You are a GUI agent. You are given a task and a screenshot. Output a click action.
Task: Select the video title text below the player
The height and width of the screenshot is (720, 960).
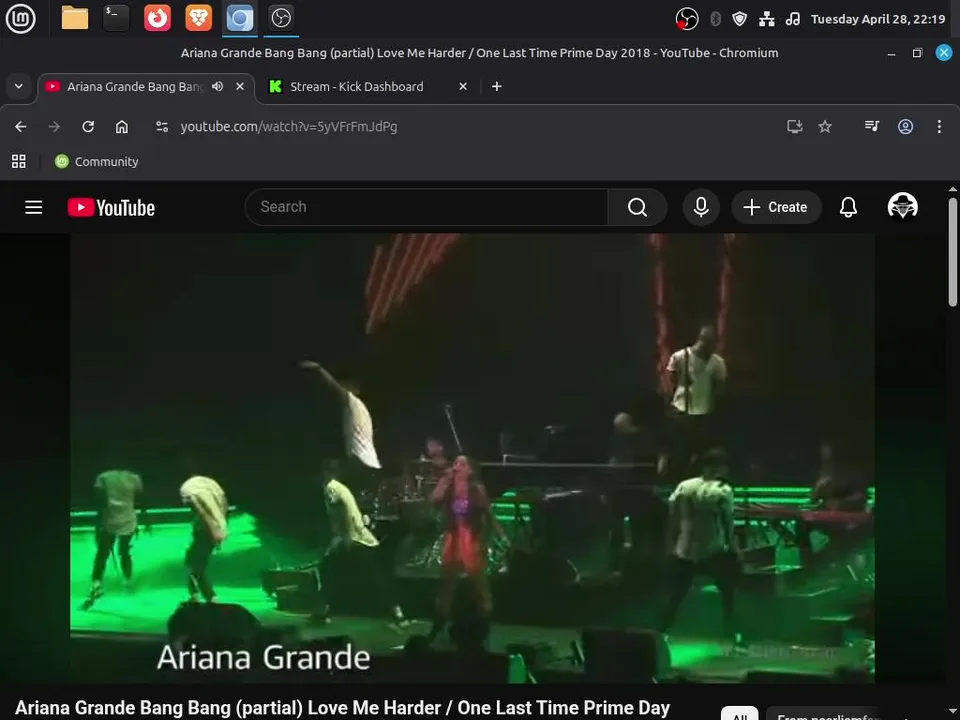pyautogui.click(x=342, y=708)
